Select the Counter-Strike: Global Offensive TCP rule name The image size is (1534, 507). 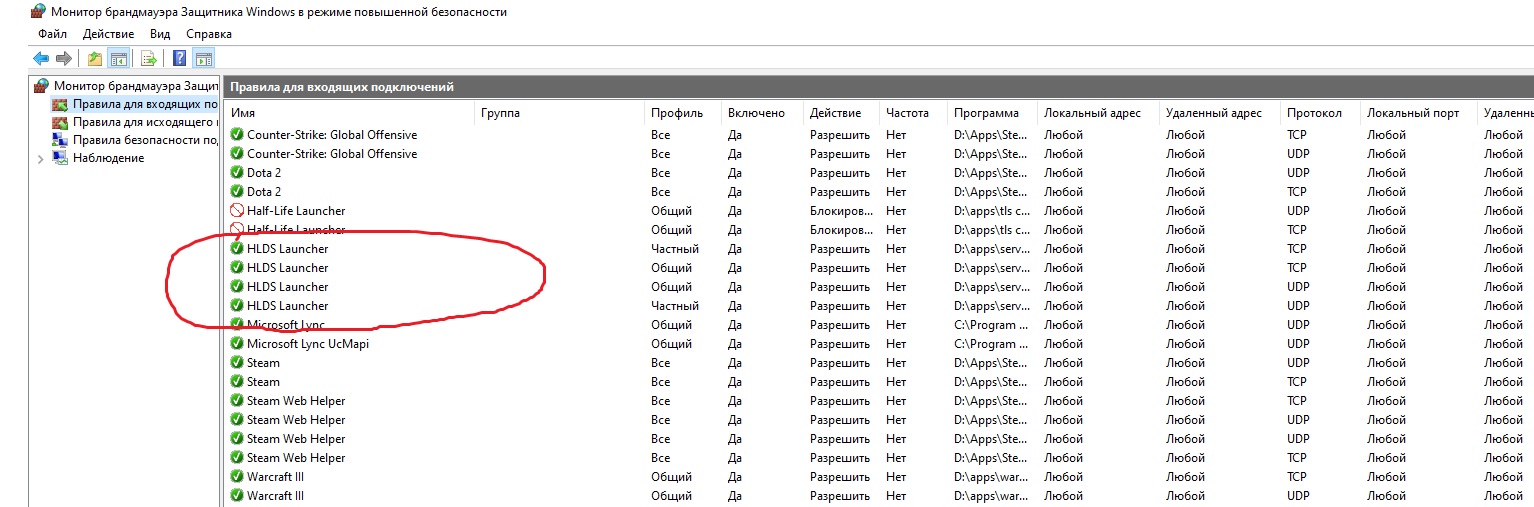pos(332,135)
